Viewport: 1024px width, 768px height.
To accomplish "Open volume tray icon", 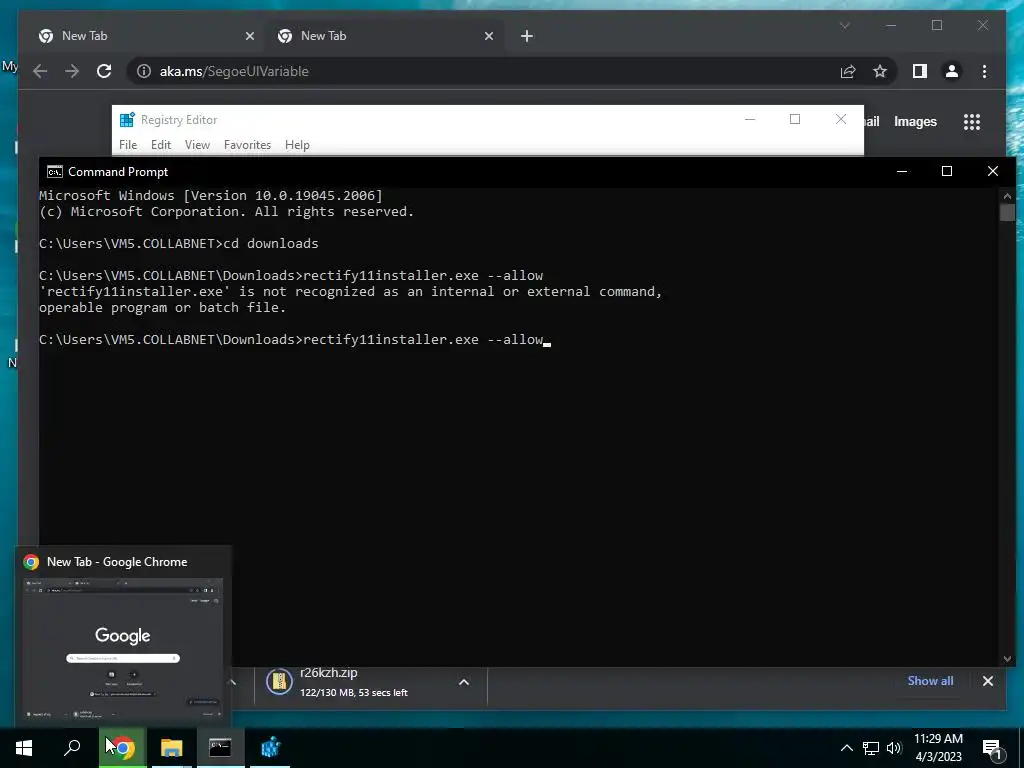I will [x=894, y=748].
